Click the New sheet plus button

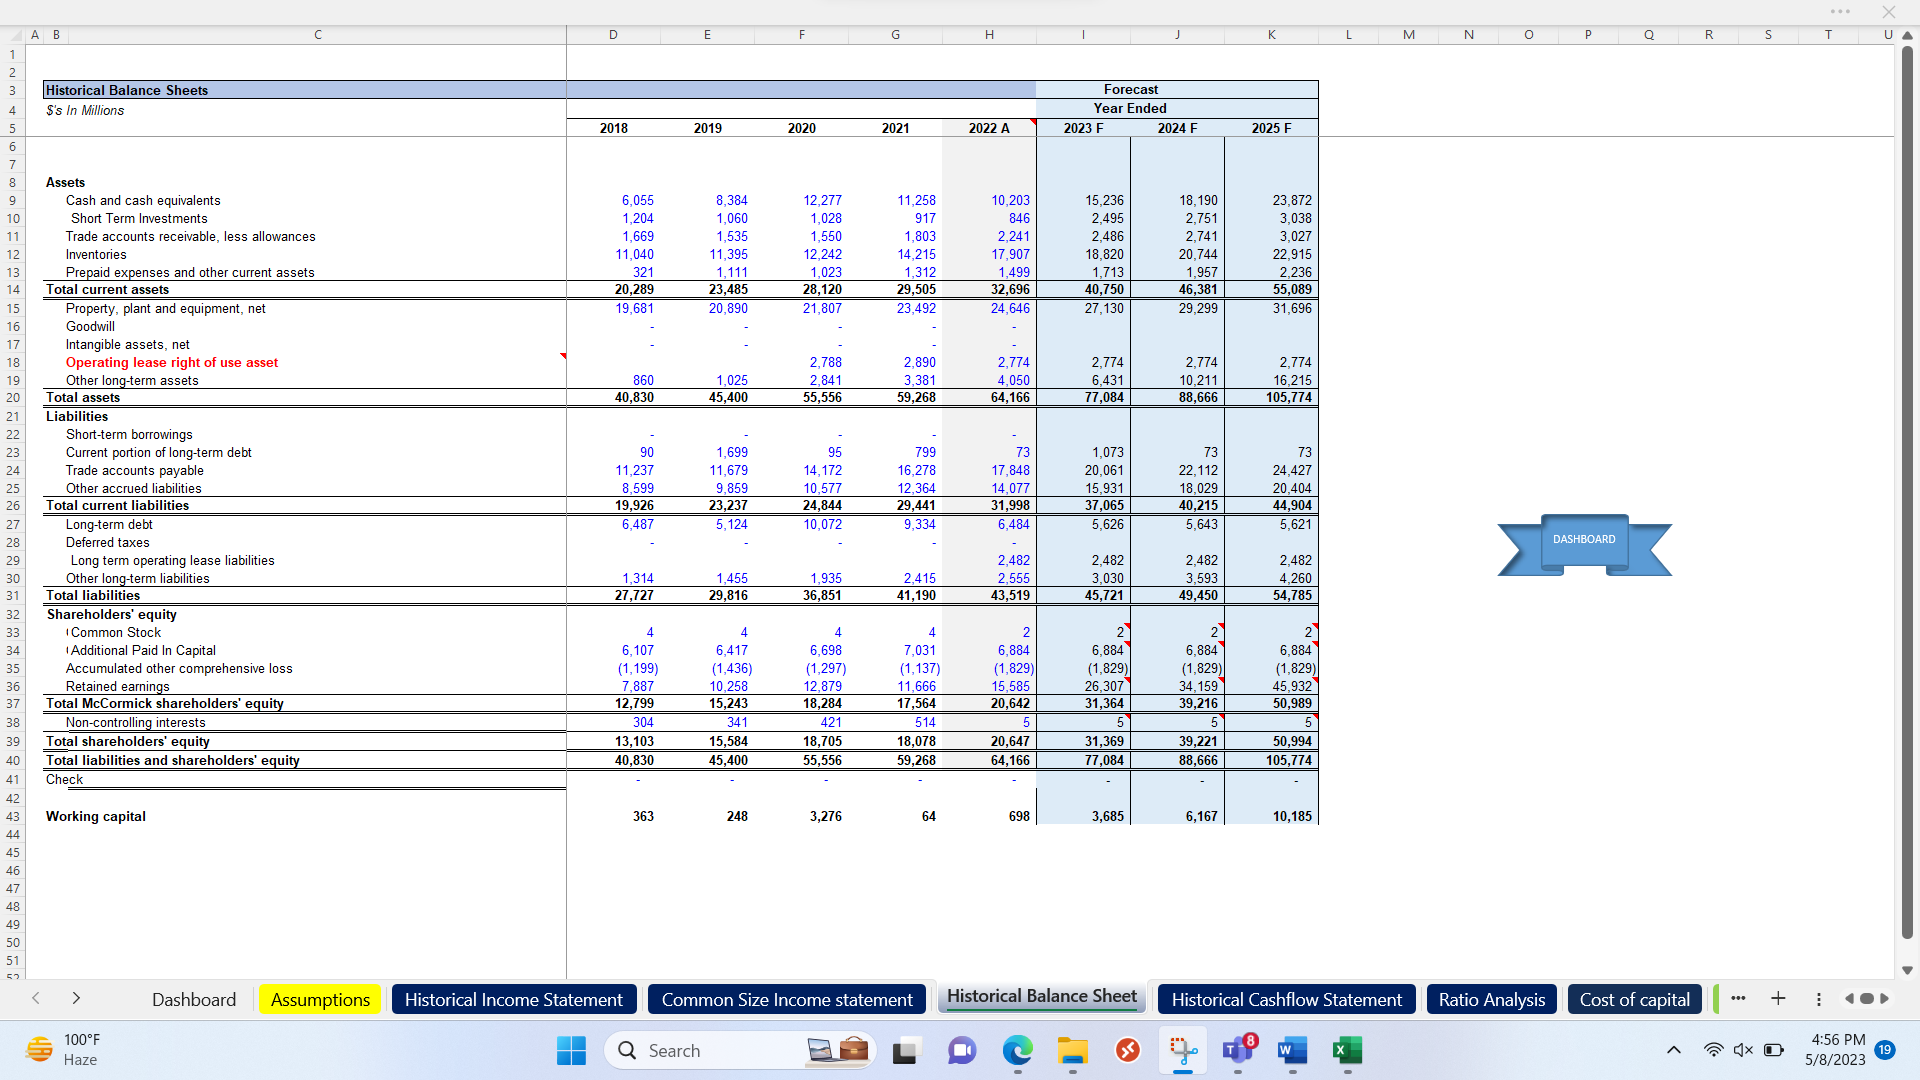(x=1778, y=999)
